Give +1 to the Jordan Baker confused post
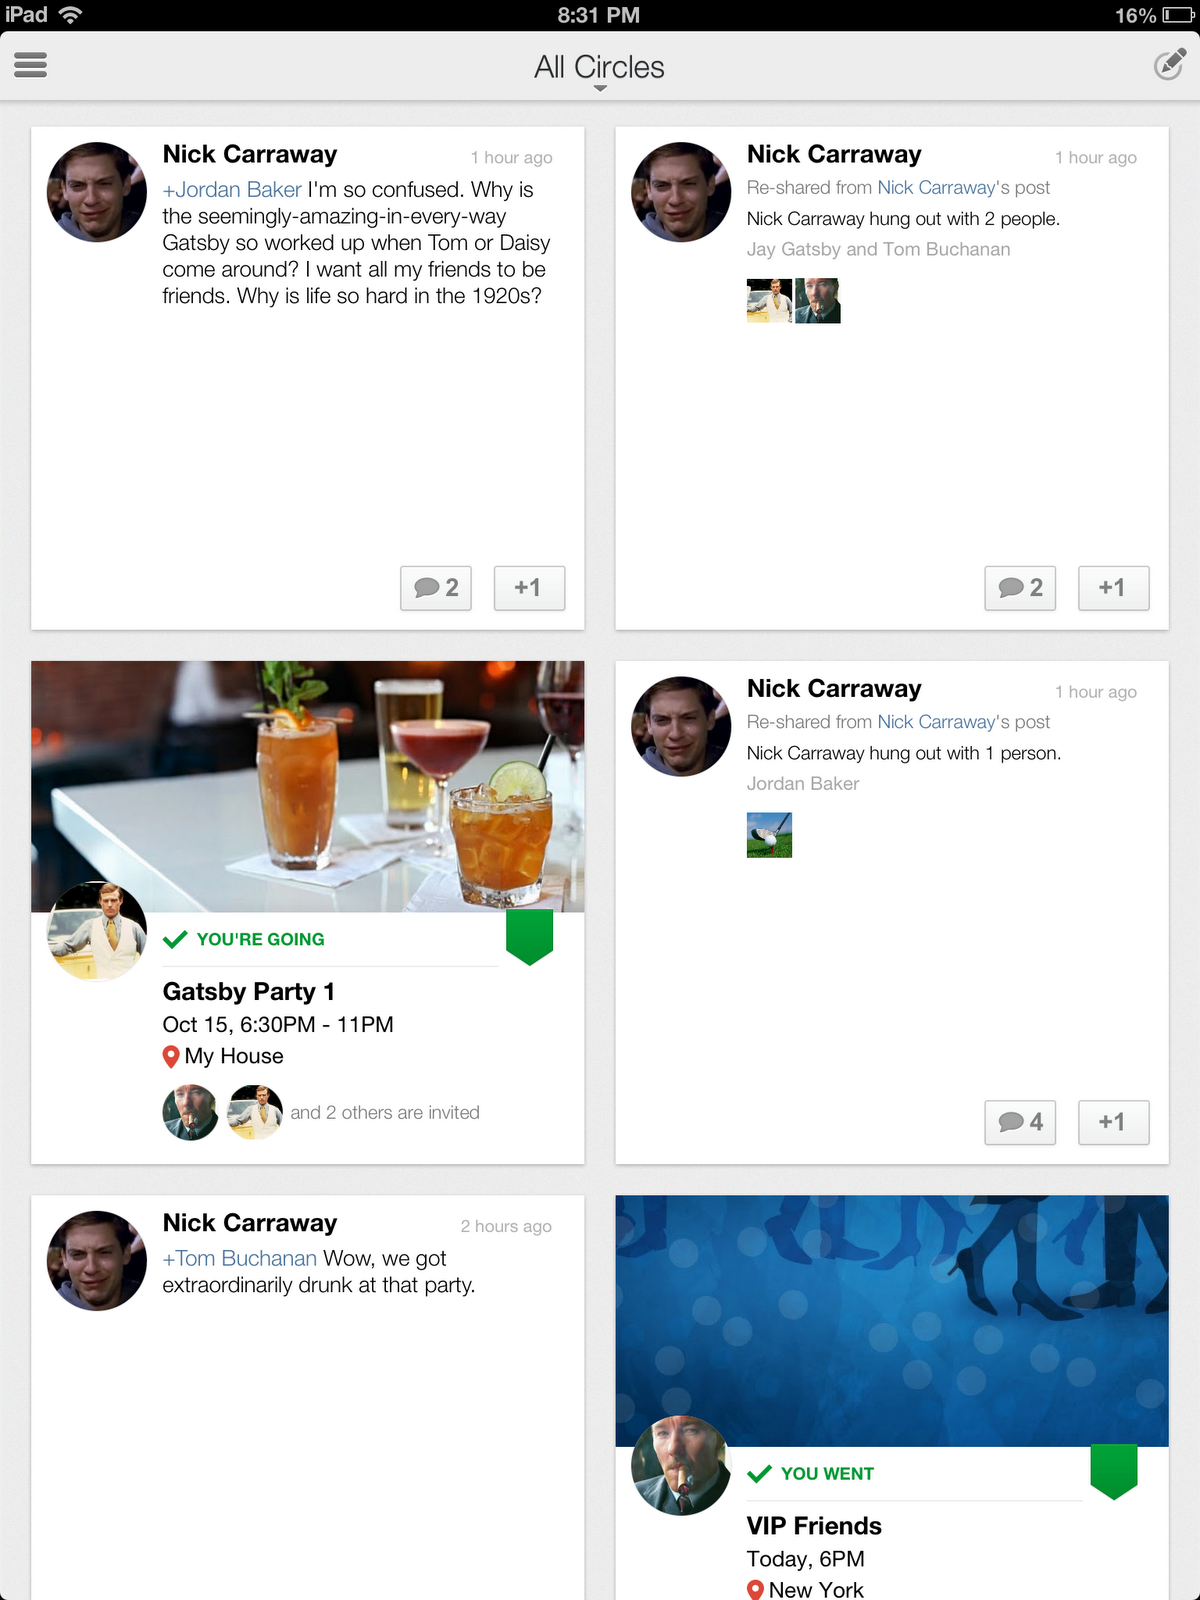1200x1600 pixels. click(x=529, y=588)
